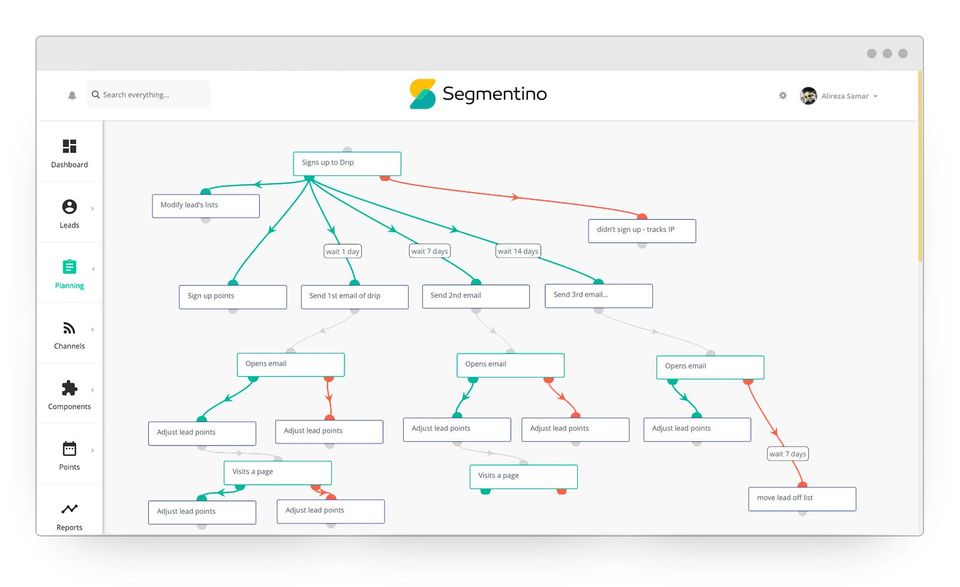Open the Components puzzle icon
The height and width of the screenshot is (587, 960).
[x=69, y=388]
